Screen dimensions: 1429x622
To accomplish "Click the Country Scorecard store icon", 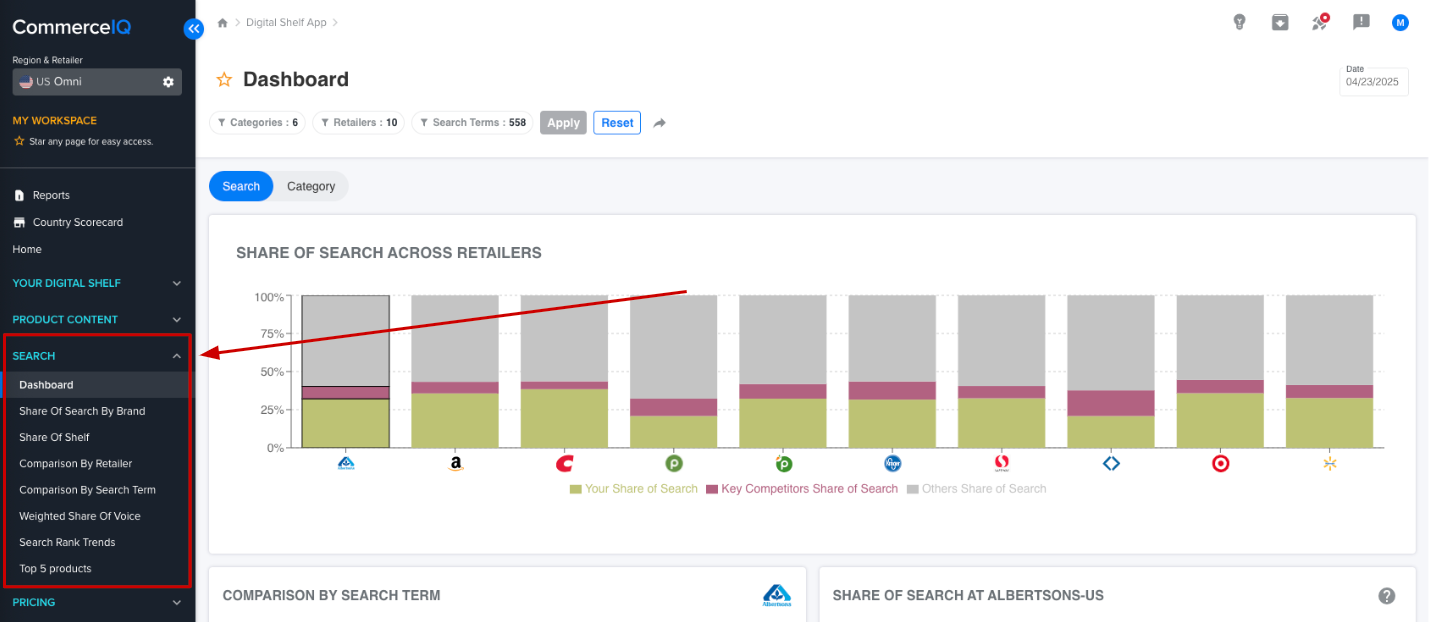I will [19, 222].
